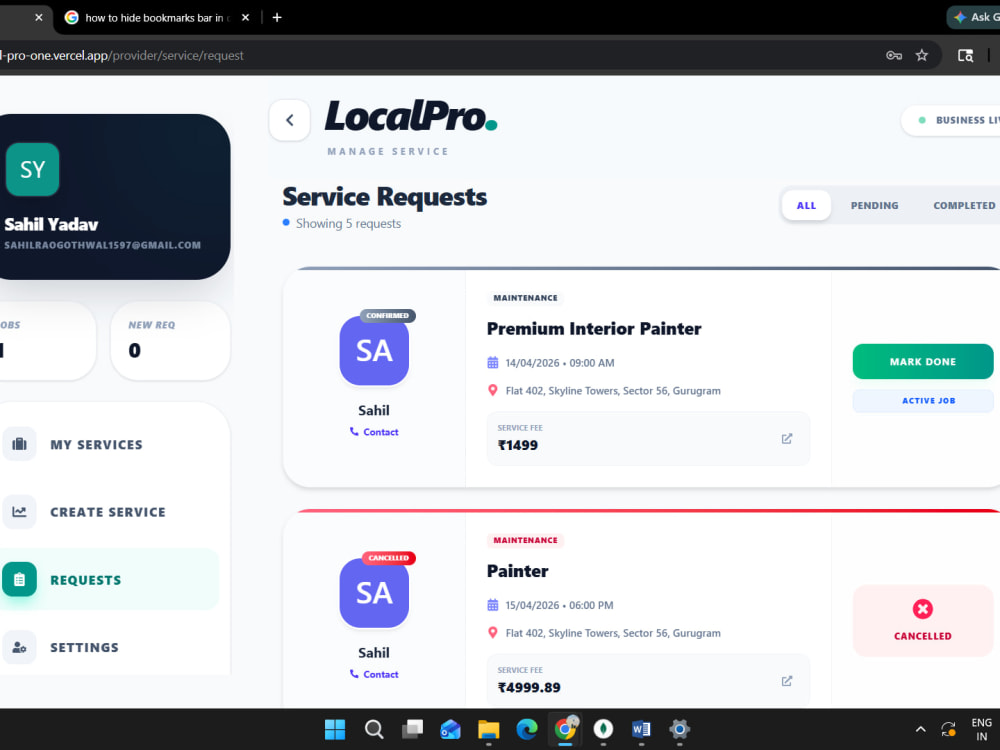The height and width of the screenshot is (750, 1000).
Task: Click the CANCELLED badge on Sahil's avatar
Action: [388, 558]
